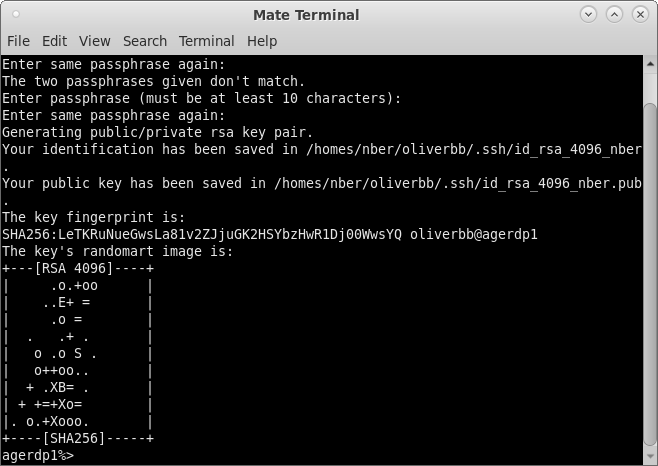This screenshot has width=658, height=466.
Task: Click the vertical scrollbar thumb
Action: (649, 270)
